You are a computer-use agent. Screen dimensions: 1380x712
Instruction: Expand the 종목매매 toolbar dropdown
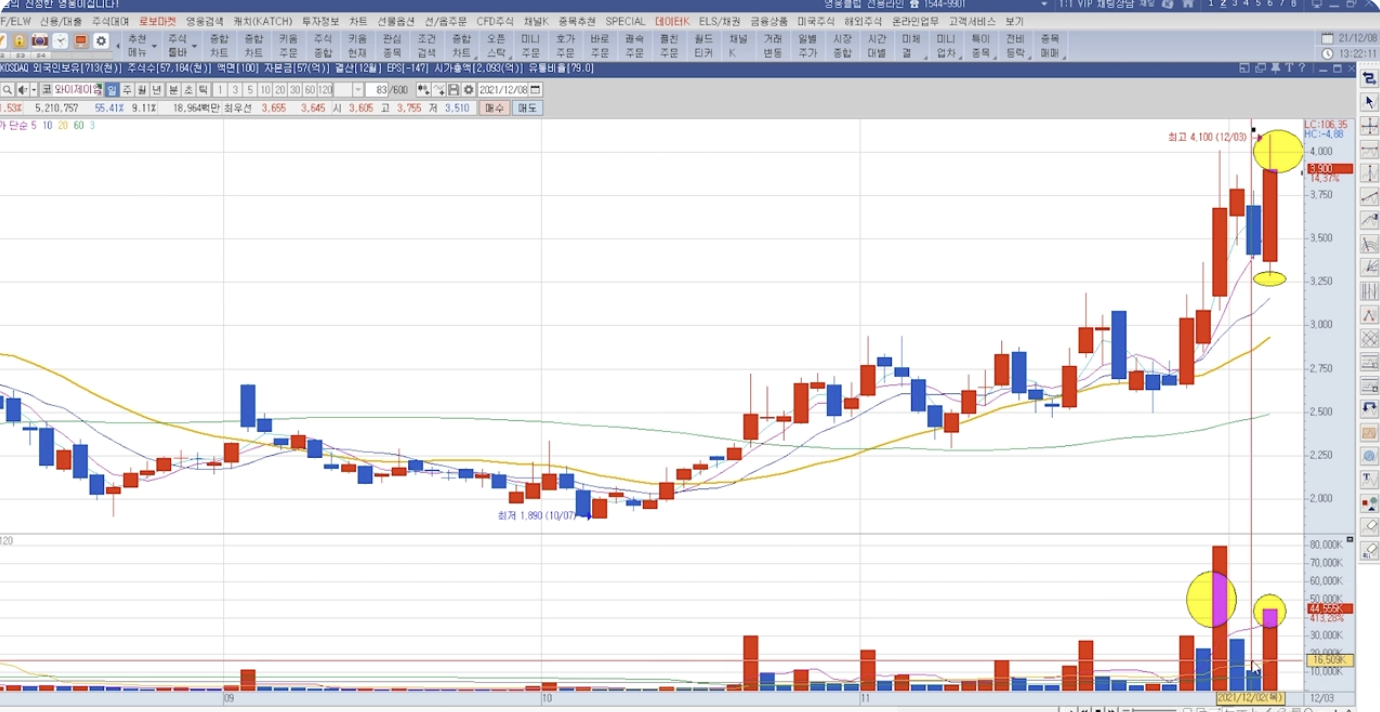[x=1062, y=57]
